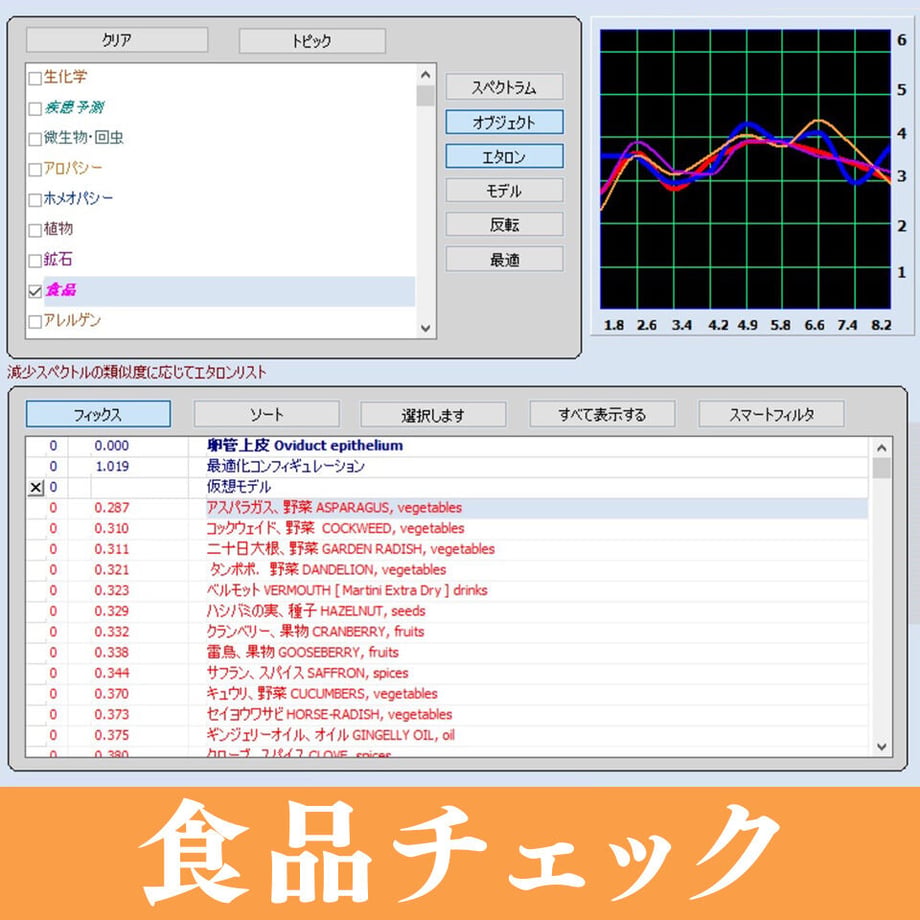
Task: Open the スマートフィルタ button
Action: (771, 414)
